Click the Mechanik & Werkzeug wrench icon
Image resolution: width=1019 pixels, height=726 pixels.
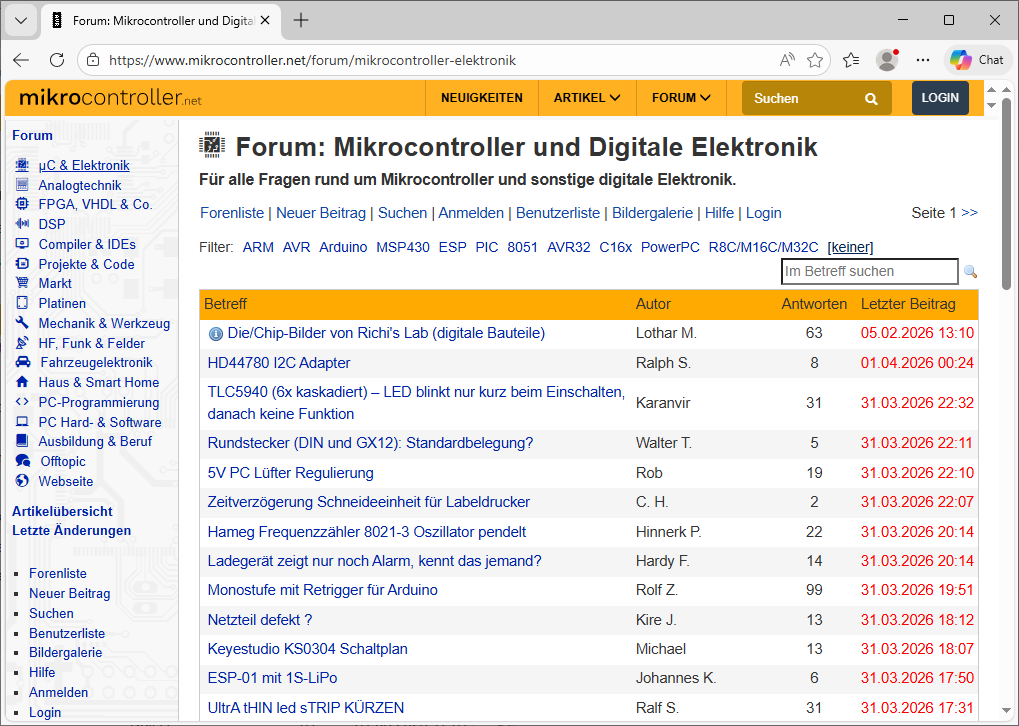[21, 323]
